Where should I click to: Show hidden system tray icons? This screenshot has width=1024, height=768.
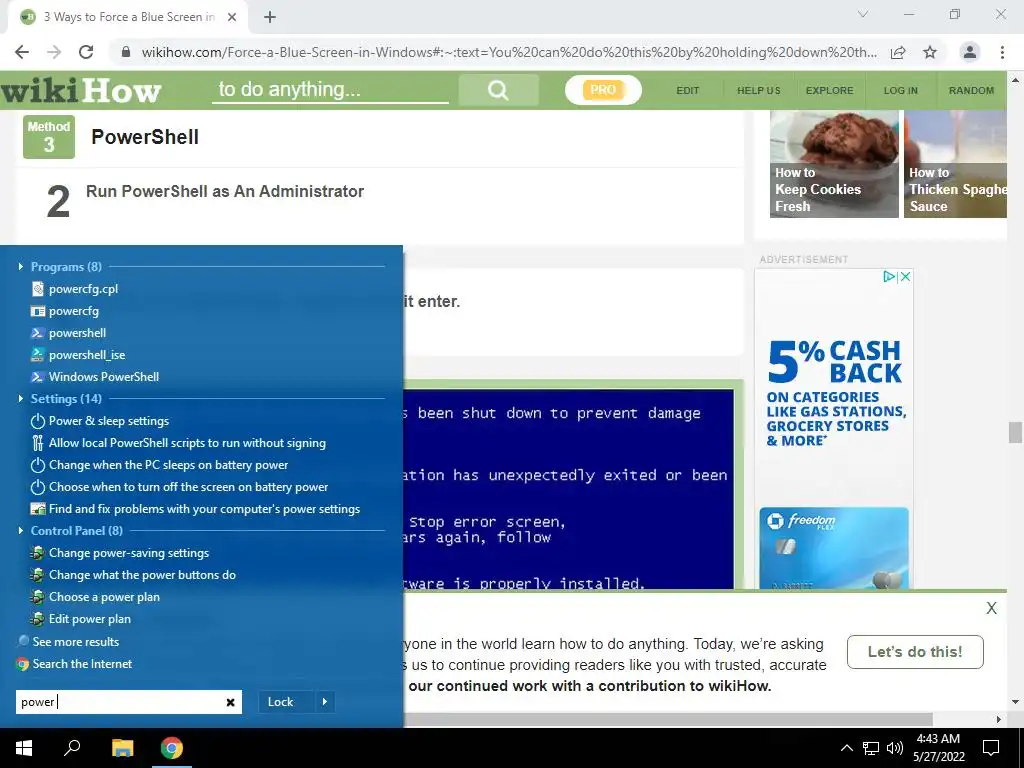click(x=846, y=748)
